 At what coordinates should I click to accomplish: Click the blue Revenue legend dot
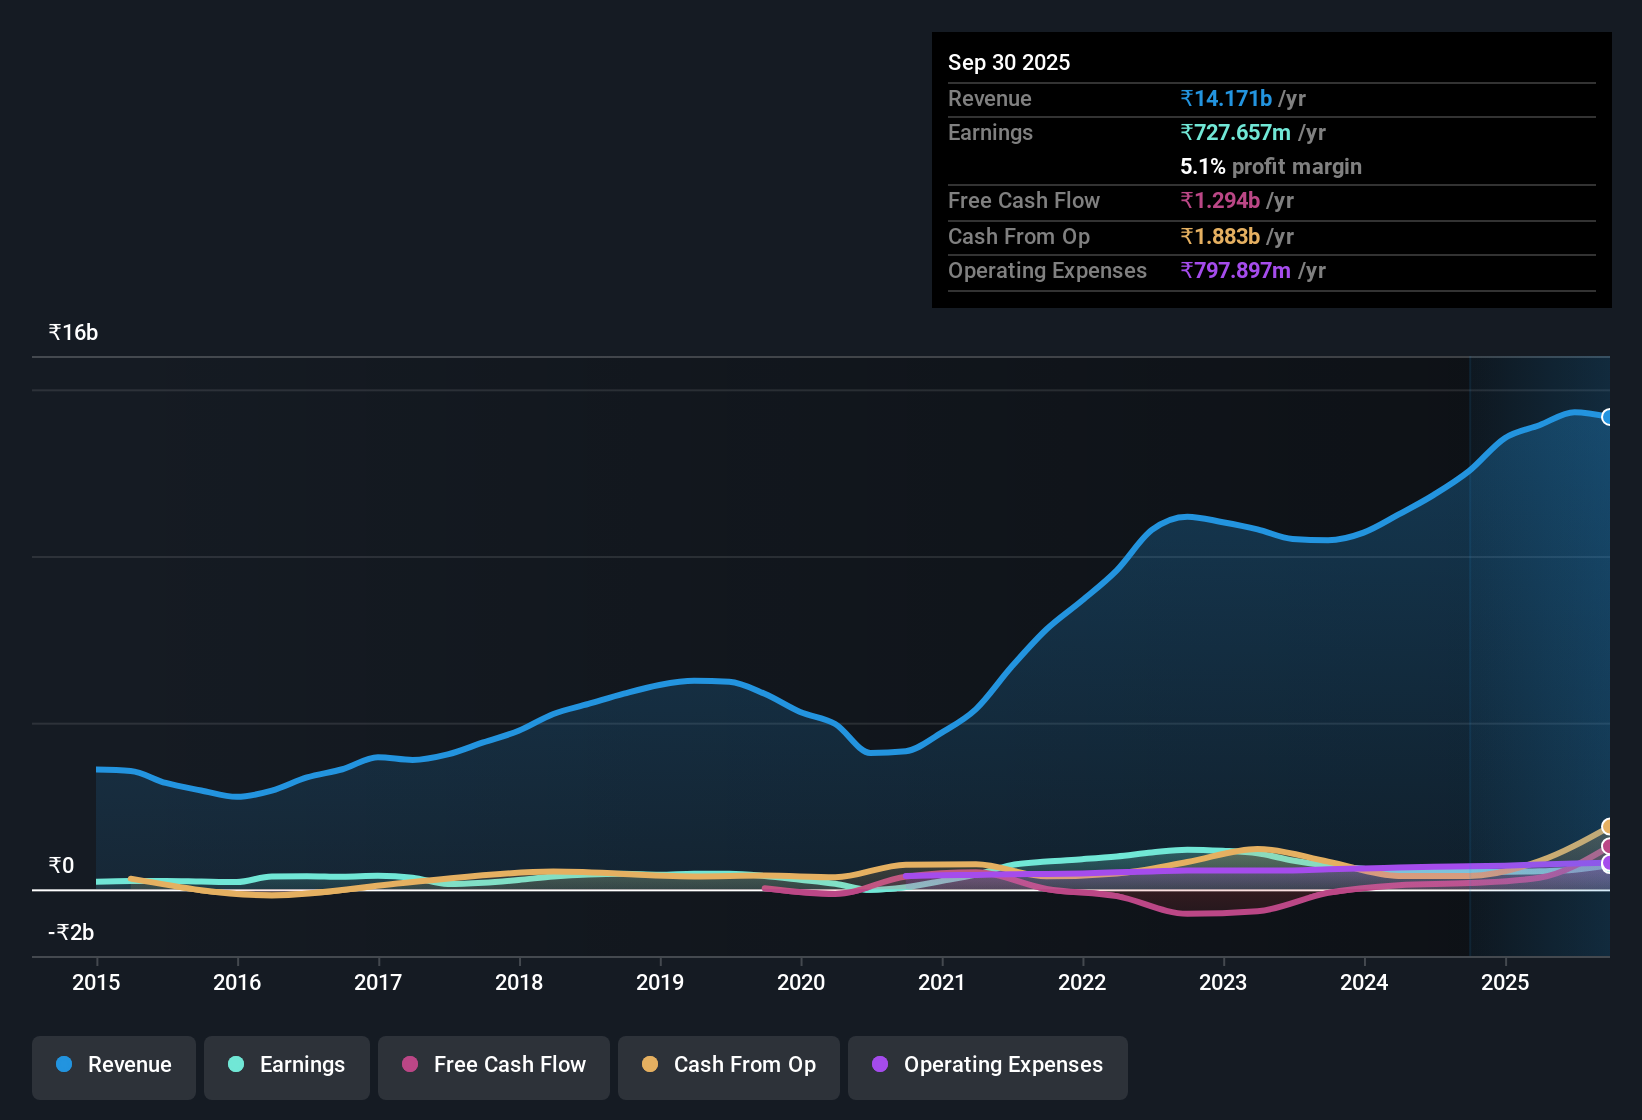(64, 1065)
